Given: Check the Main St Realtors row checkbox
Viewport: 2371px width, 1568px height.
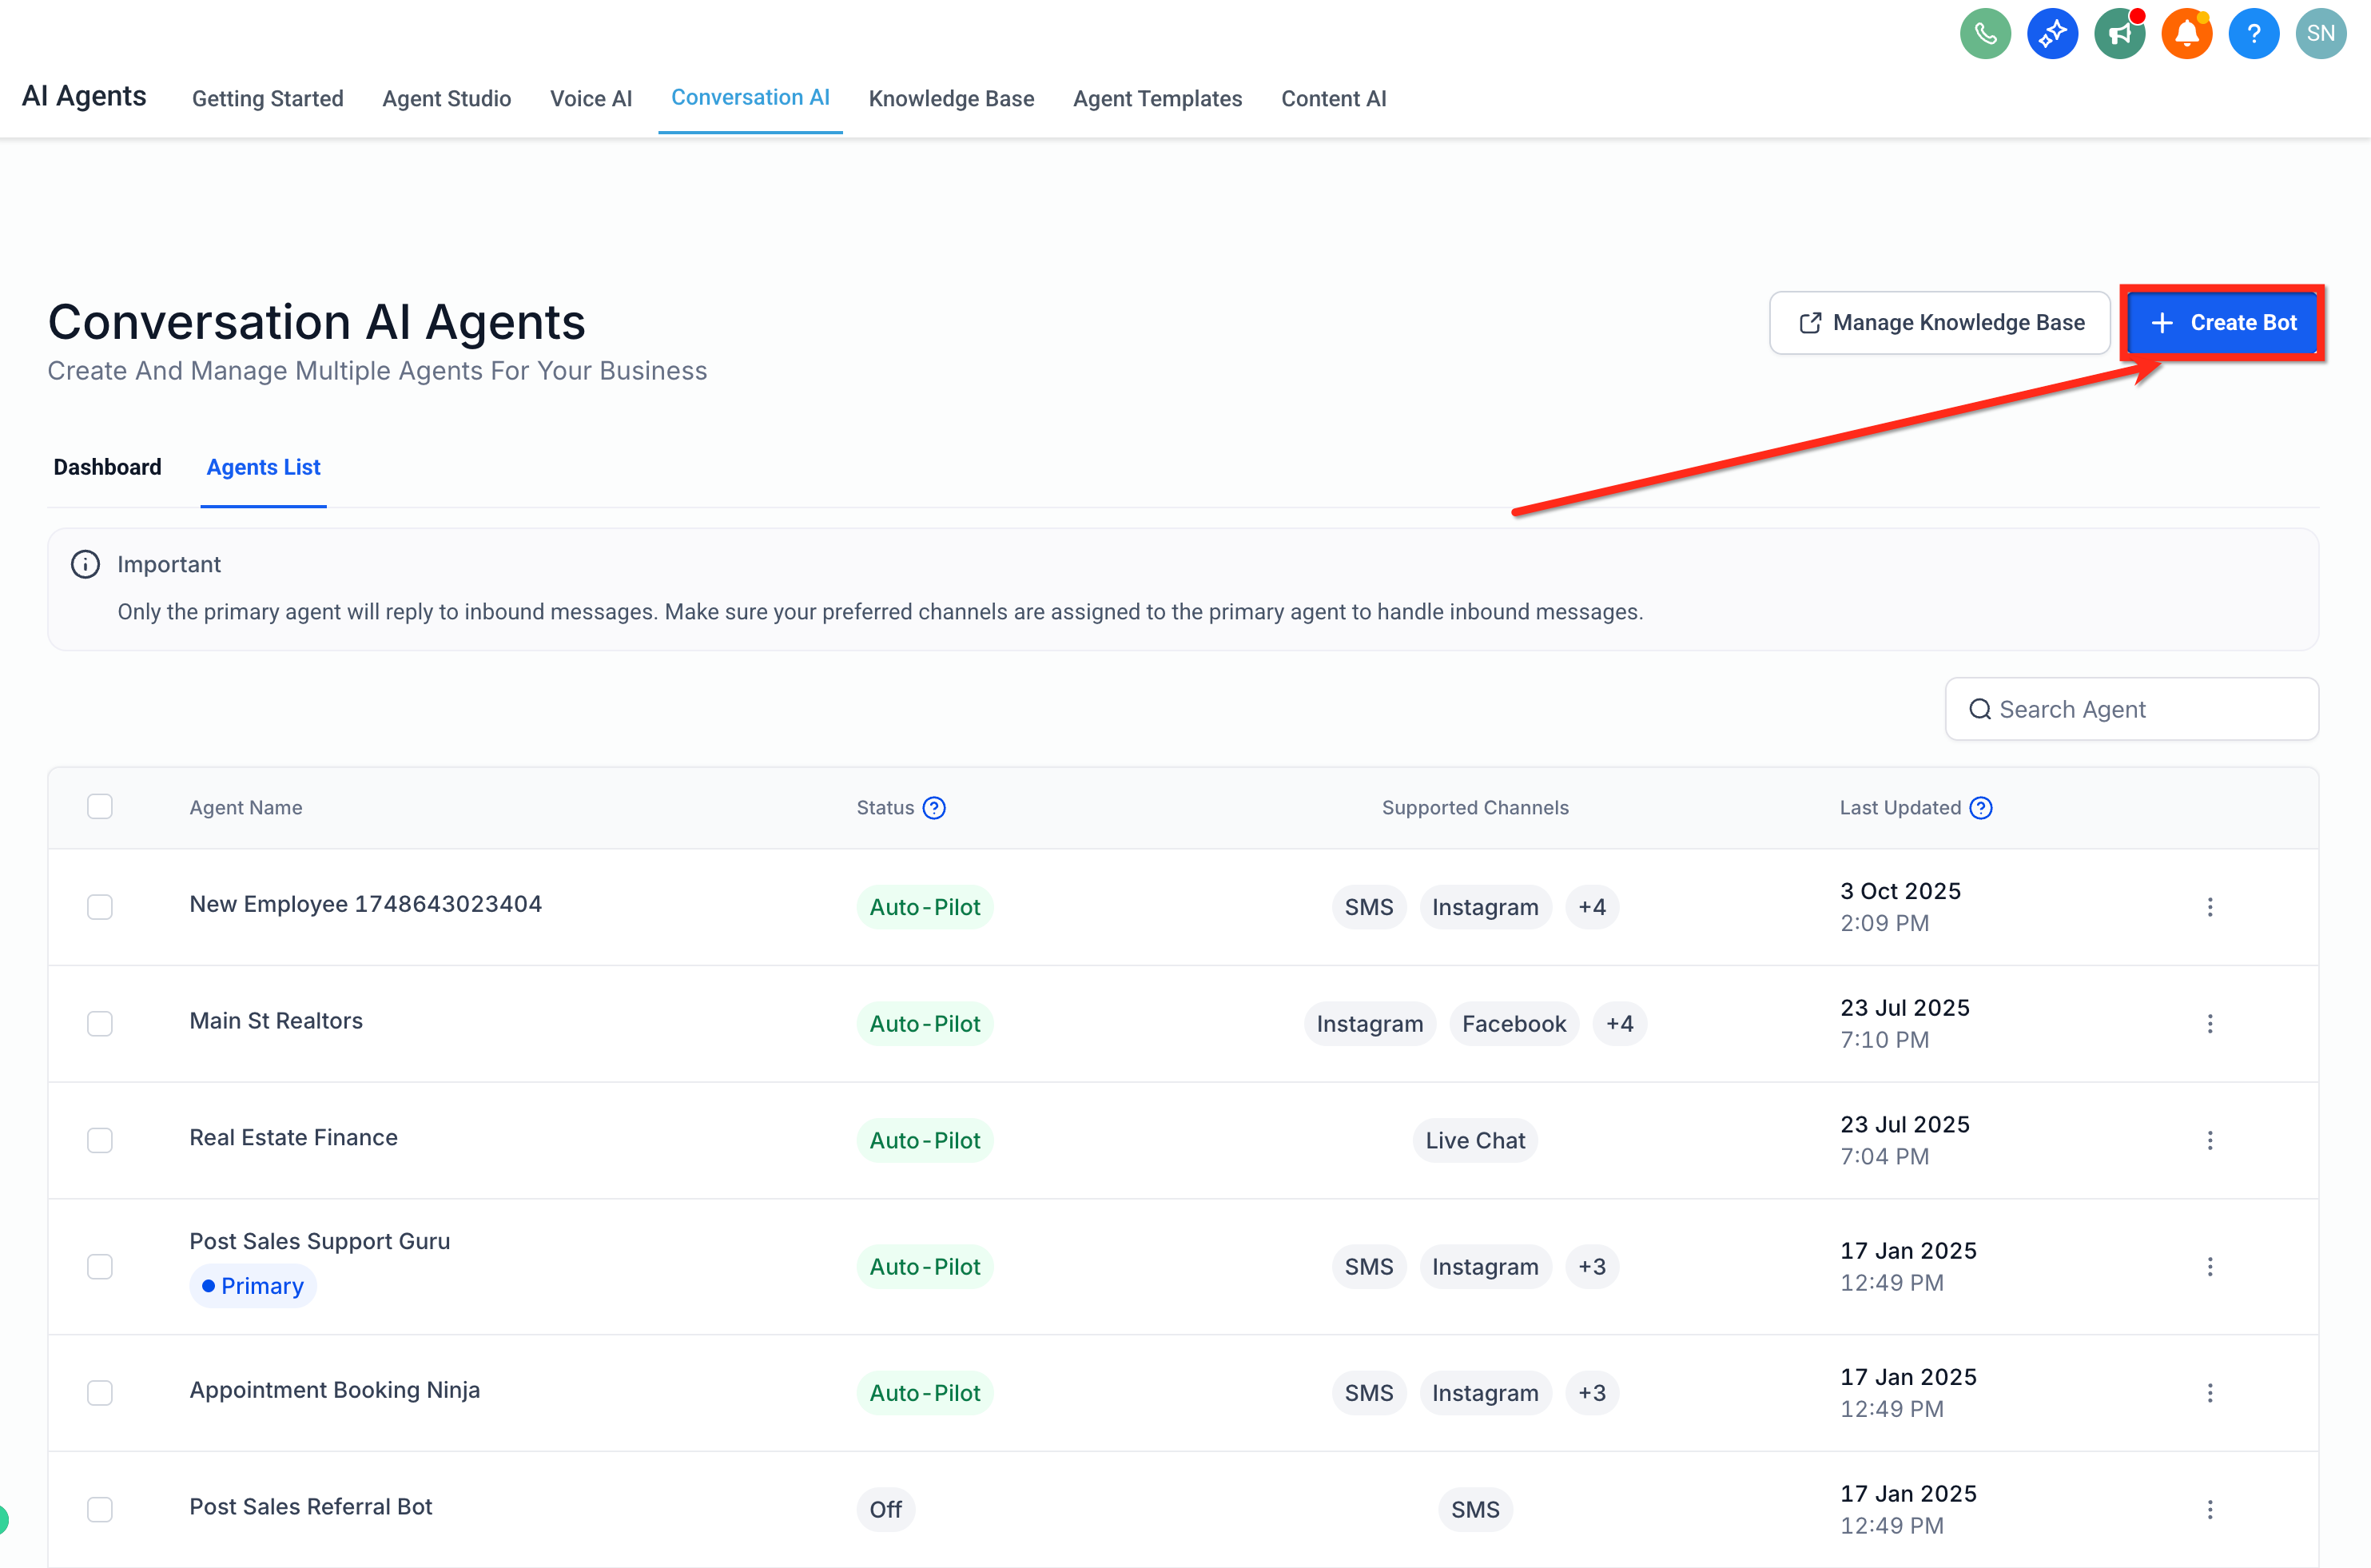Looking at the screenshot, I should 100,1024.
